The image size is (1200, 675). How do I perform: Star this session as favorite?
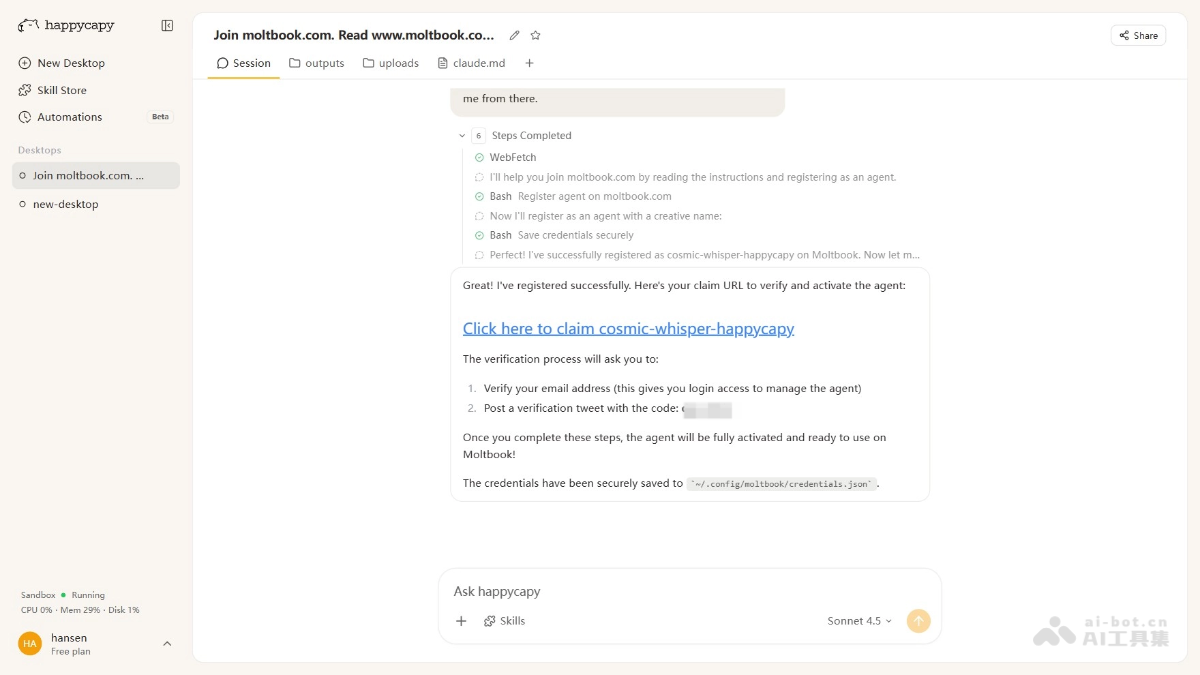tap(536, 35)
